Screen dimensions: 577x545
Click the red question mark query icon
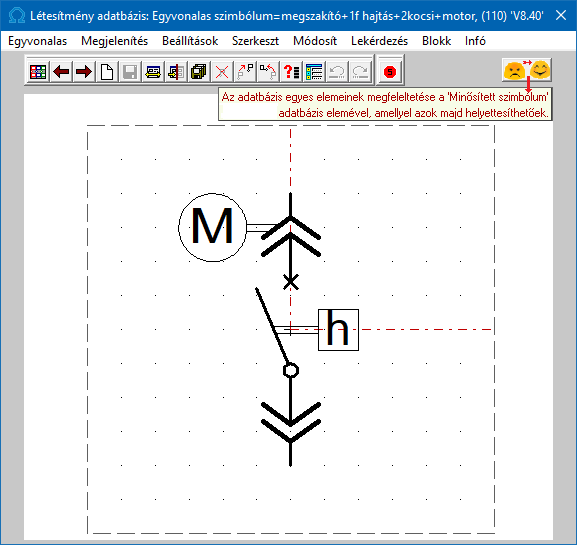click(291, 72)
